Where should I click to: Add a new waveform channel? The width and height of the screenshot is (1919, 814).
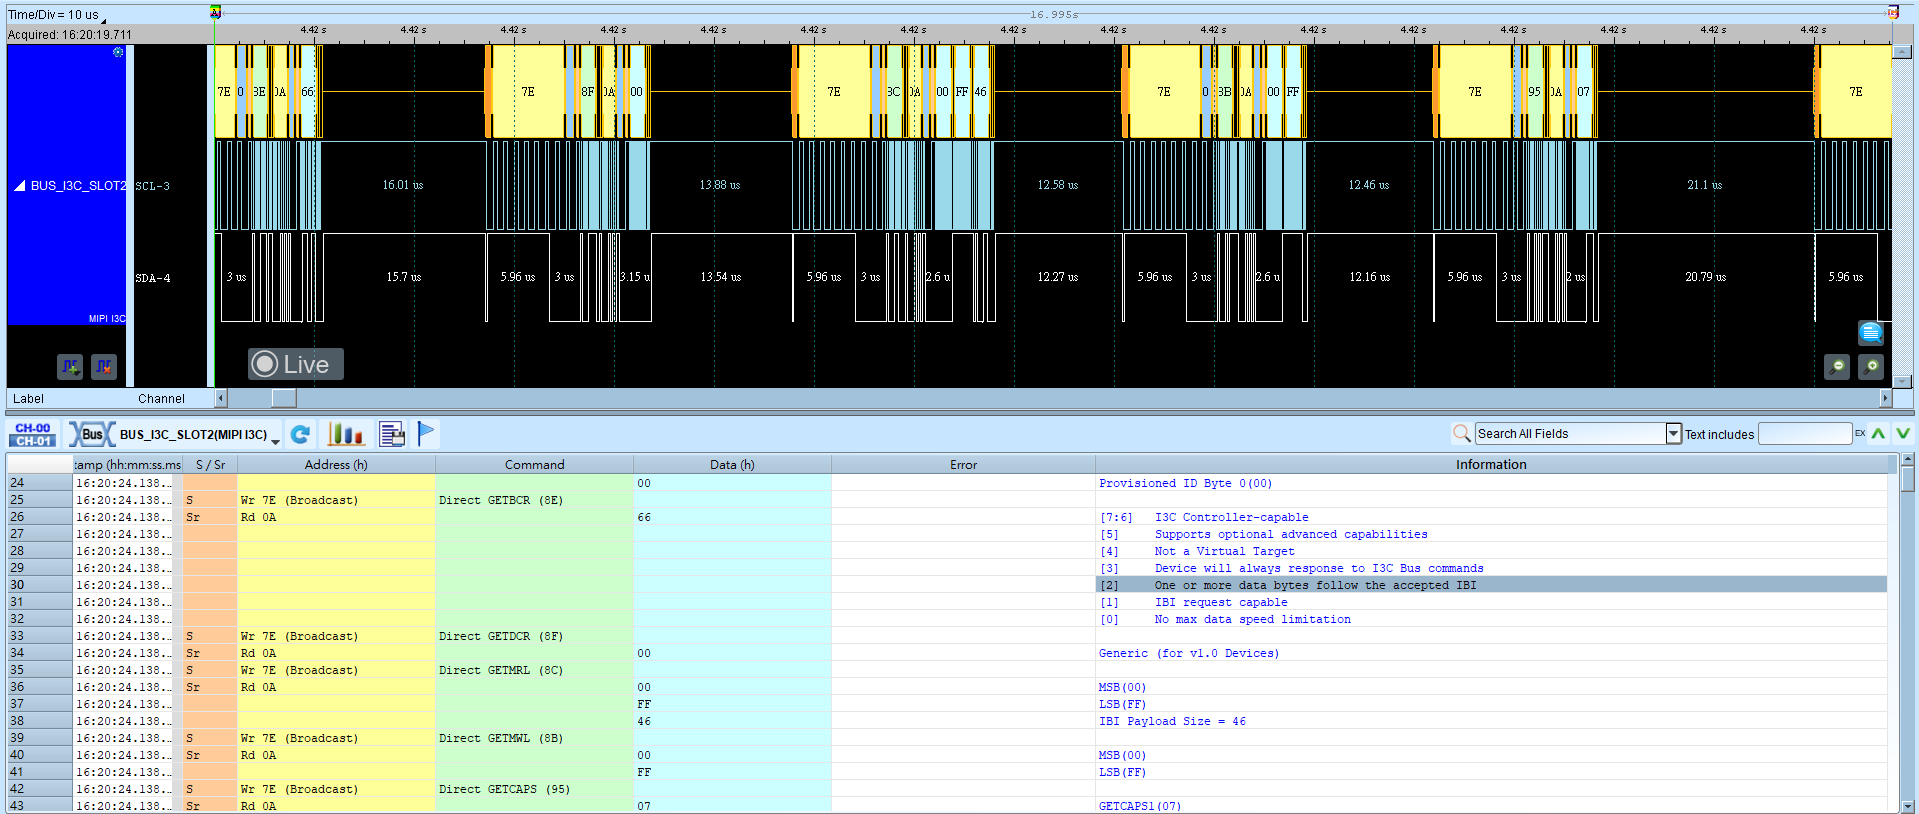click(70, 367)
